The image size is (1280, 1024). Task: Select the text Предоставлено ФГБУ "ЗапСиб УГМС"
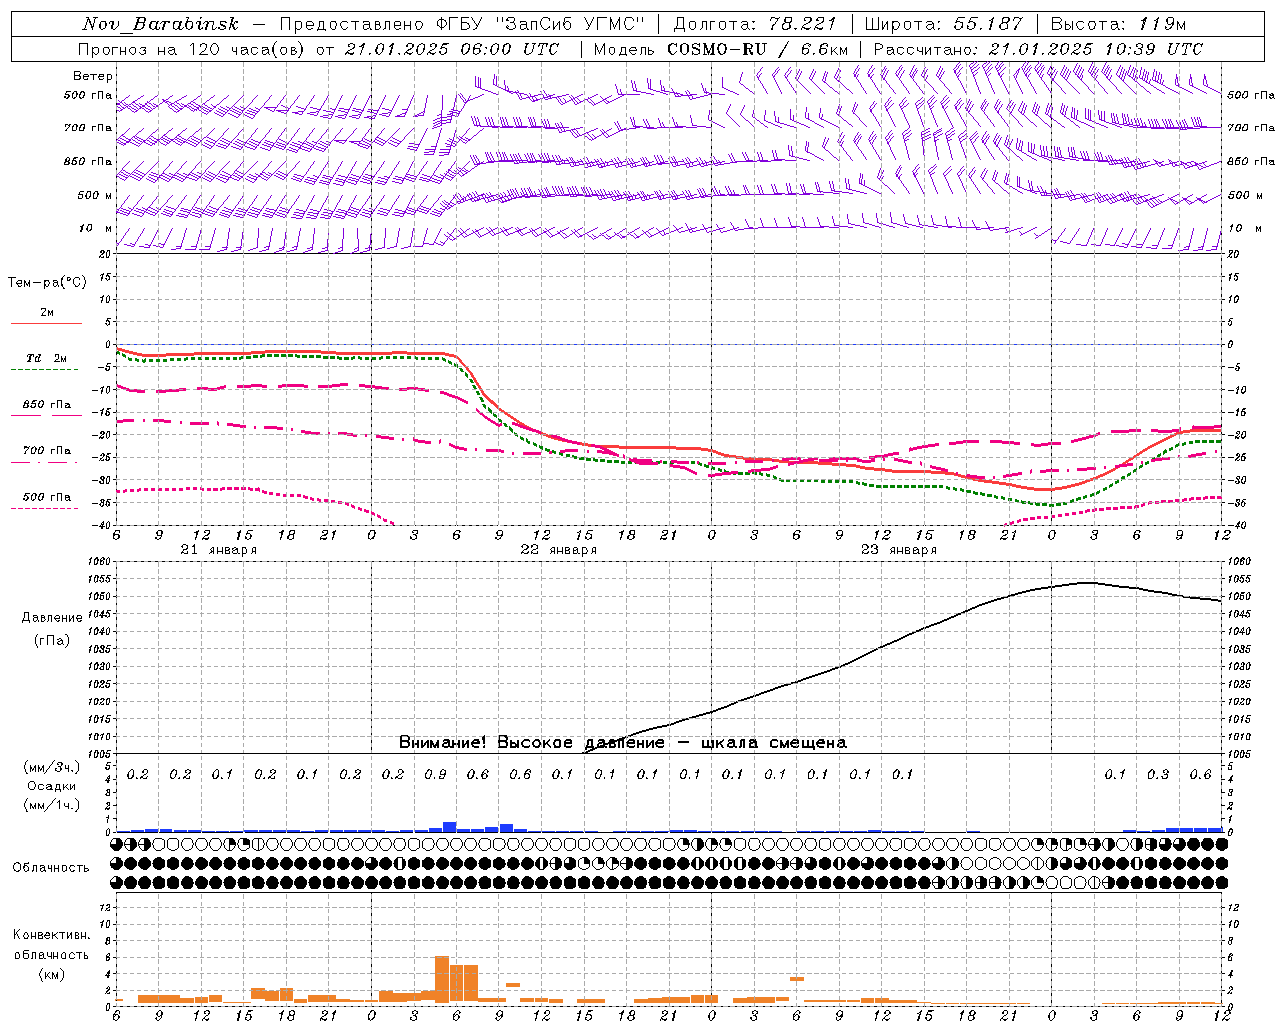462,24
